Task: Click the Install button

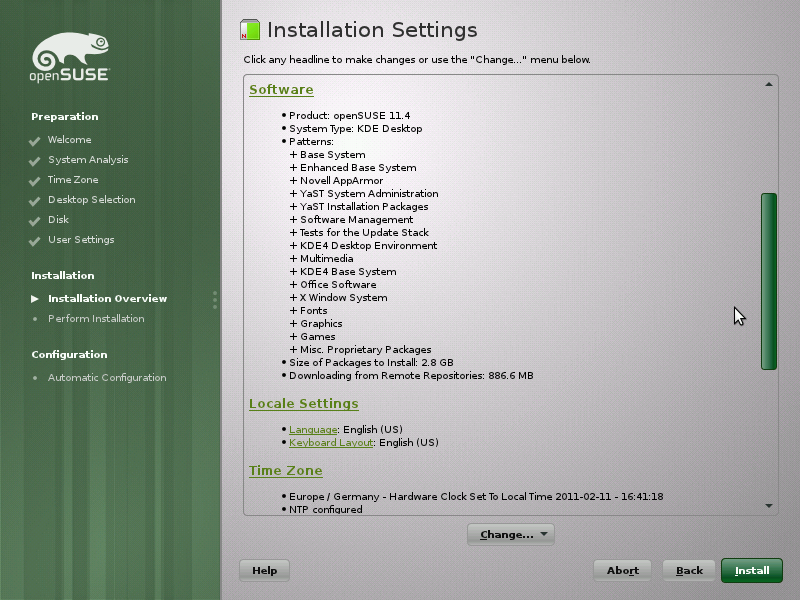Action: click(x=752, y=570)
